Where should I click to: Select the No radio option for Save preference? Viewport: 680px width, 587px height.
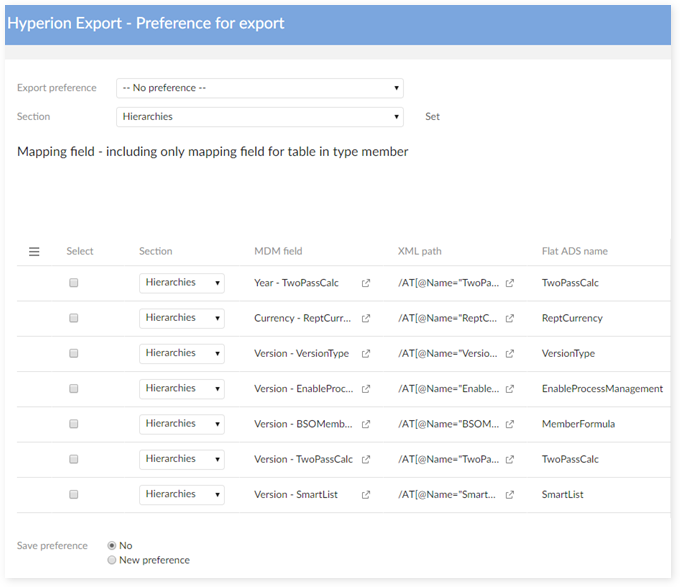(x=111, y=545)
